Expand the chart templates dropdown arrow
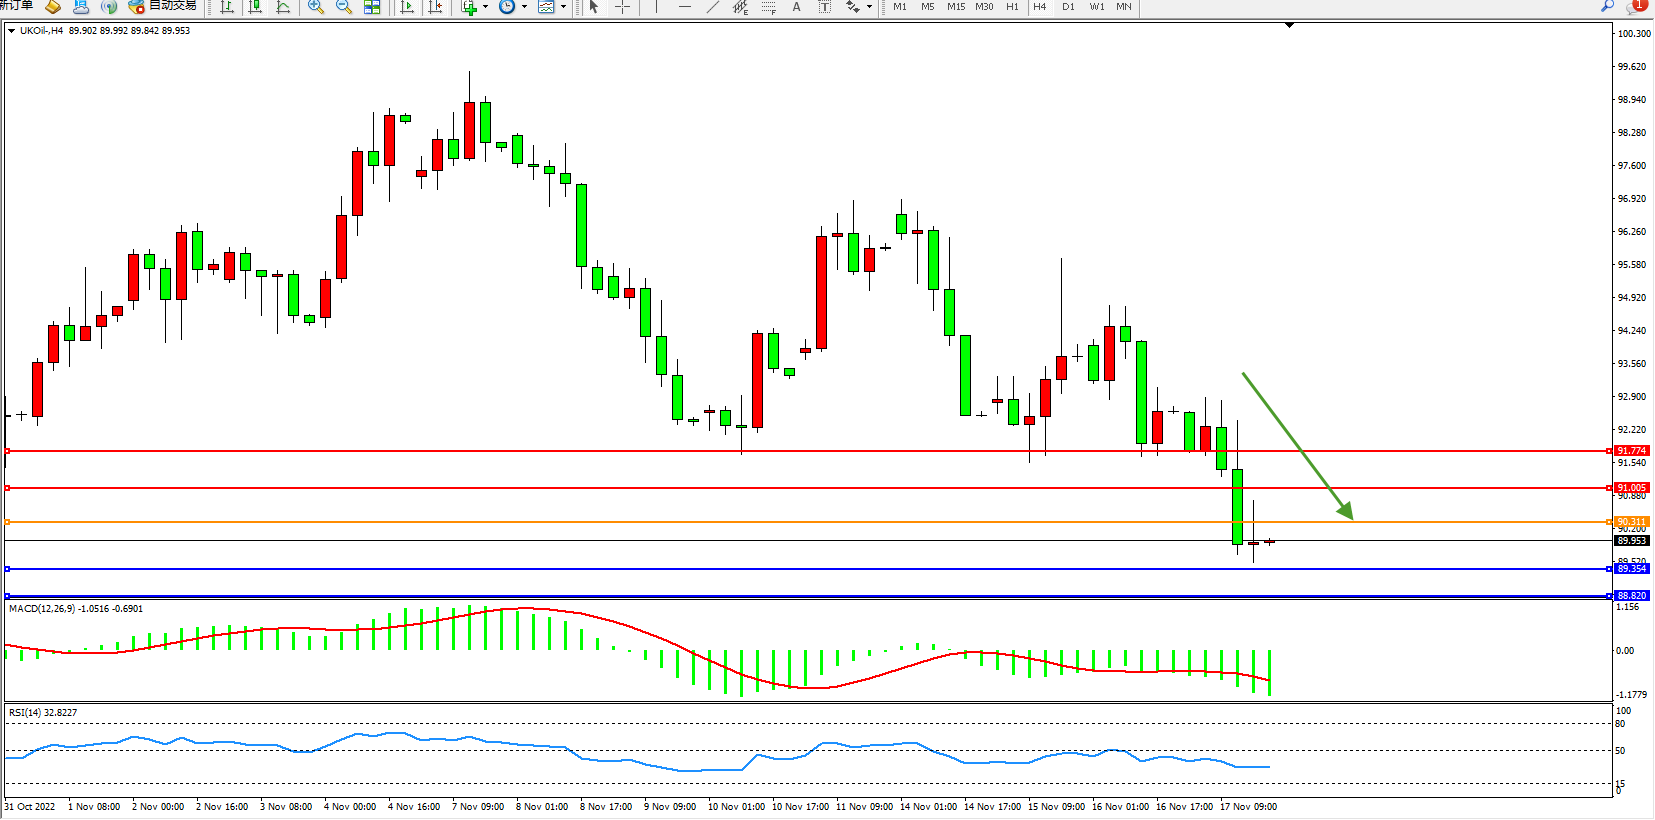Screen dimensions: 1655x820 [563, 7]
